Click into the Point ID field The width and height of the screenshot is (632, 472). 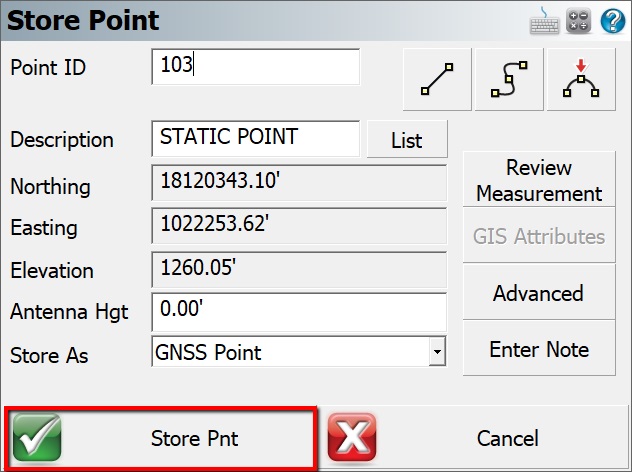click(x=255, y=67)
